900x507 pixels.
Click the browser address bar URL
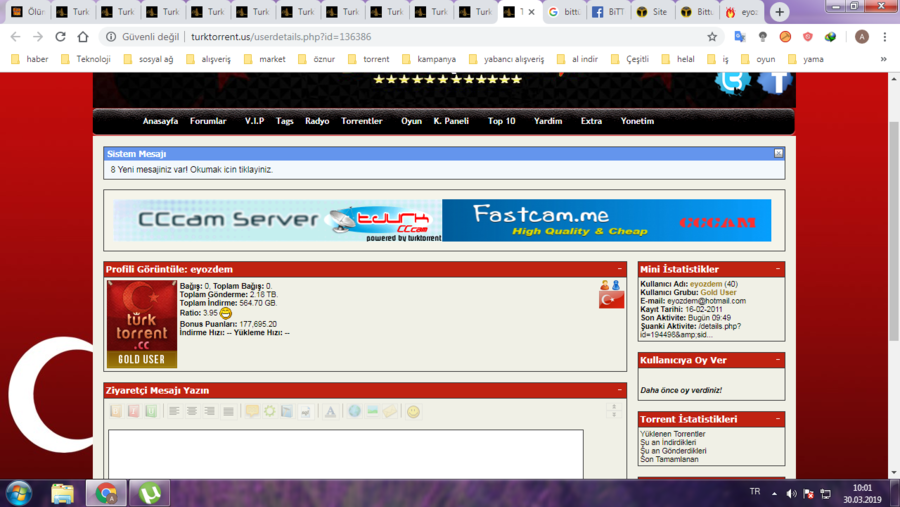tap(281, 37)
